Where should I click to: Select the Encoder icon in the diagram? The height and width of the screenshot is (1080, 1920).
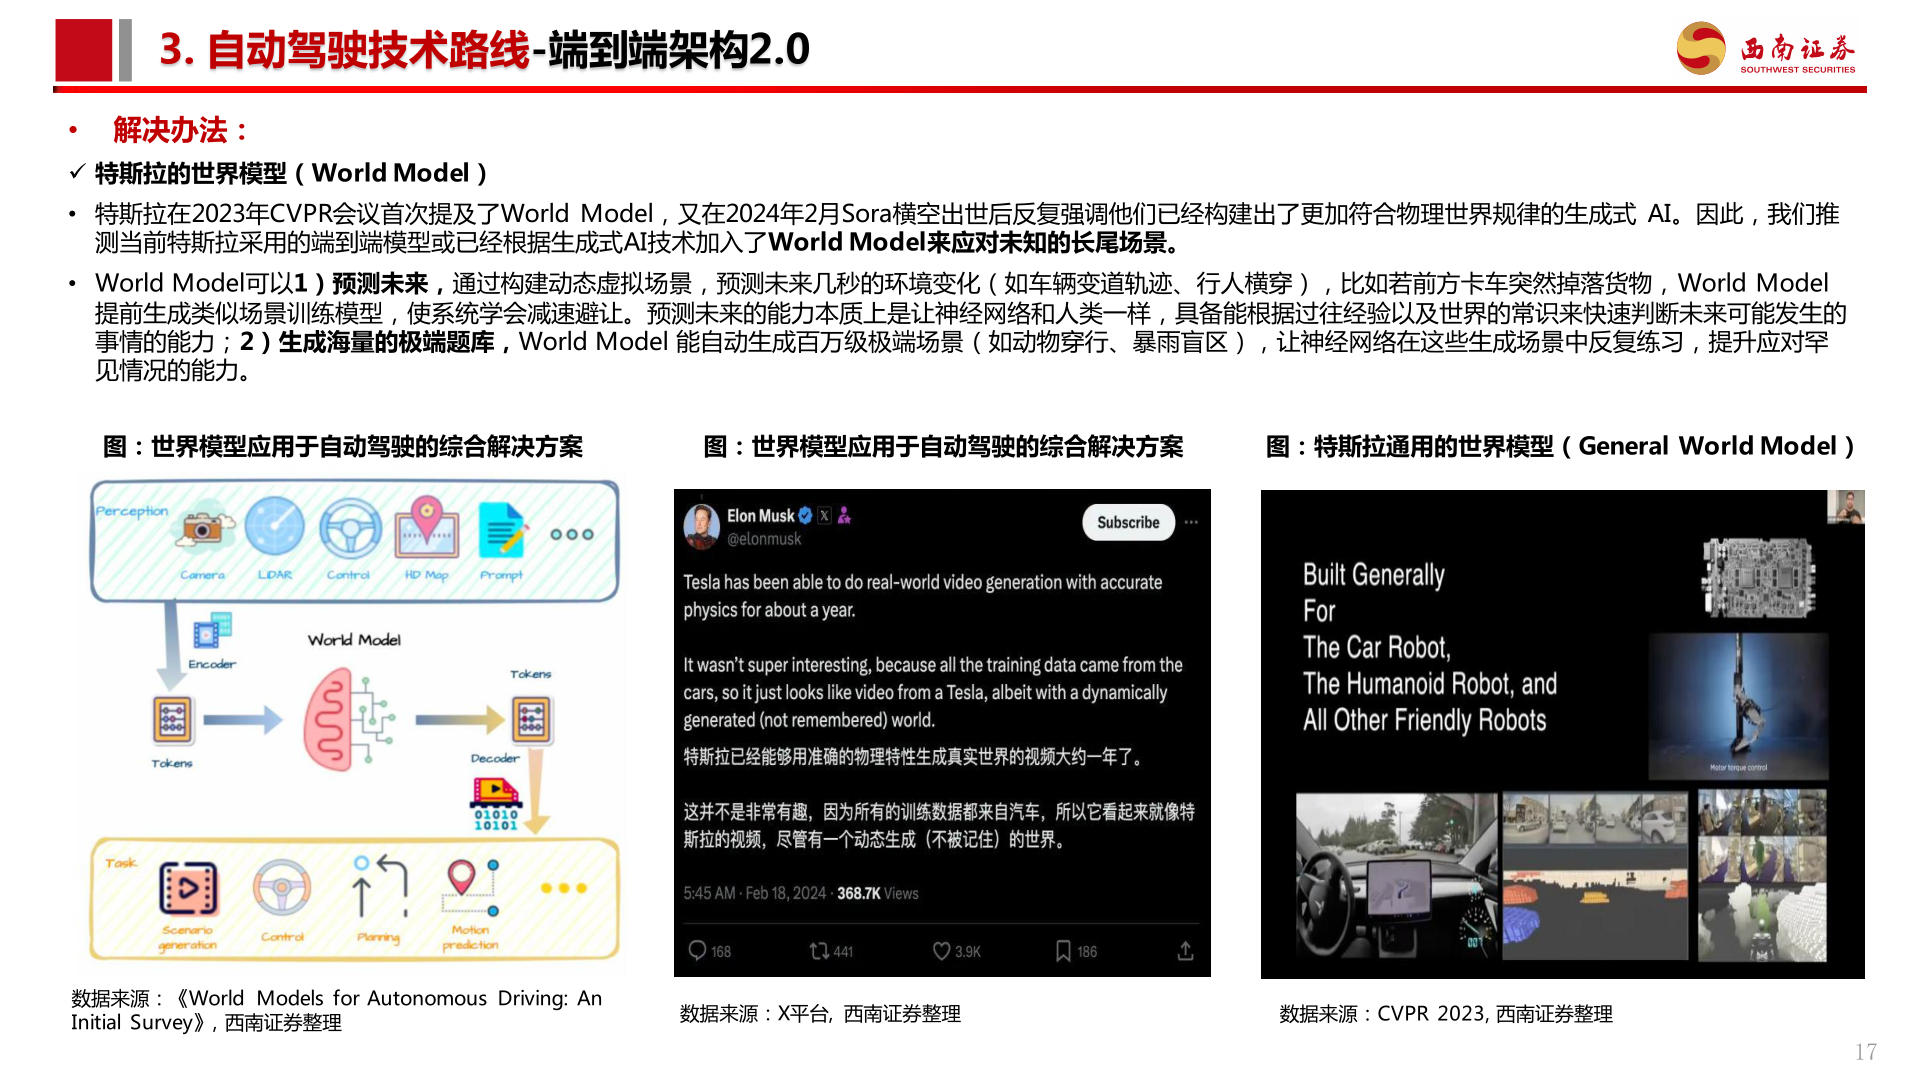click(214, 631)
